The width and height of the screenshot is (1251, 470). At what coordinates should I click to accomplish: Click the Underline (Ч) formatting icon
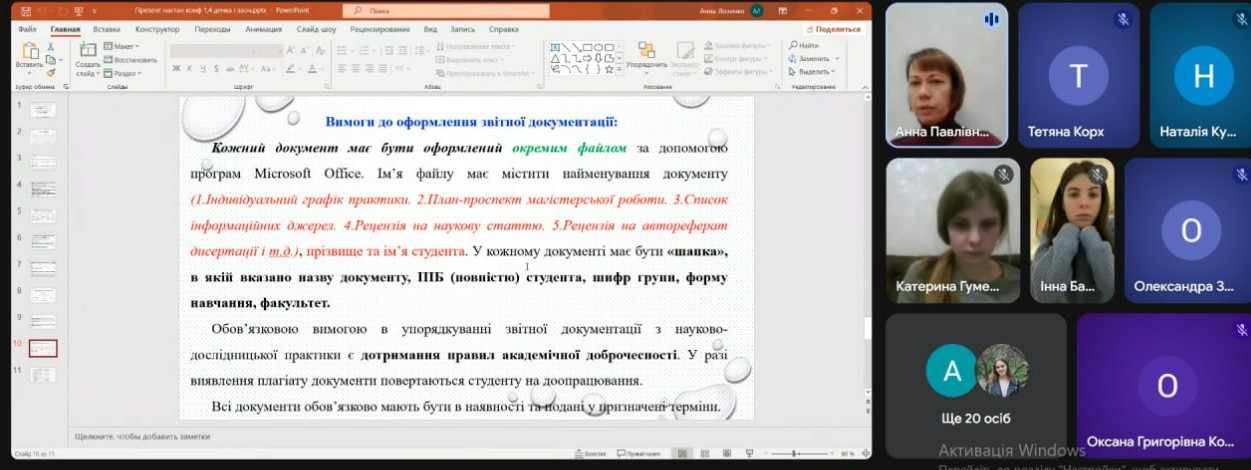(203, 69)
